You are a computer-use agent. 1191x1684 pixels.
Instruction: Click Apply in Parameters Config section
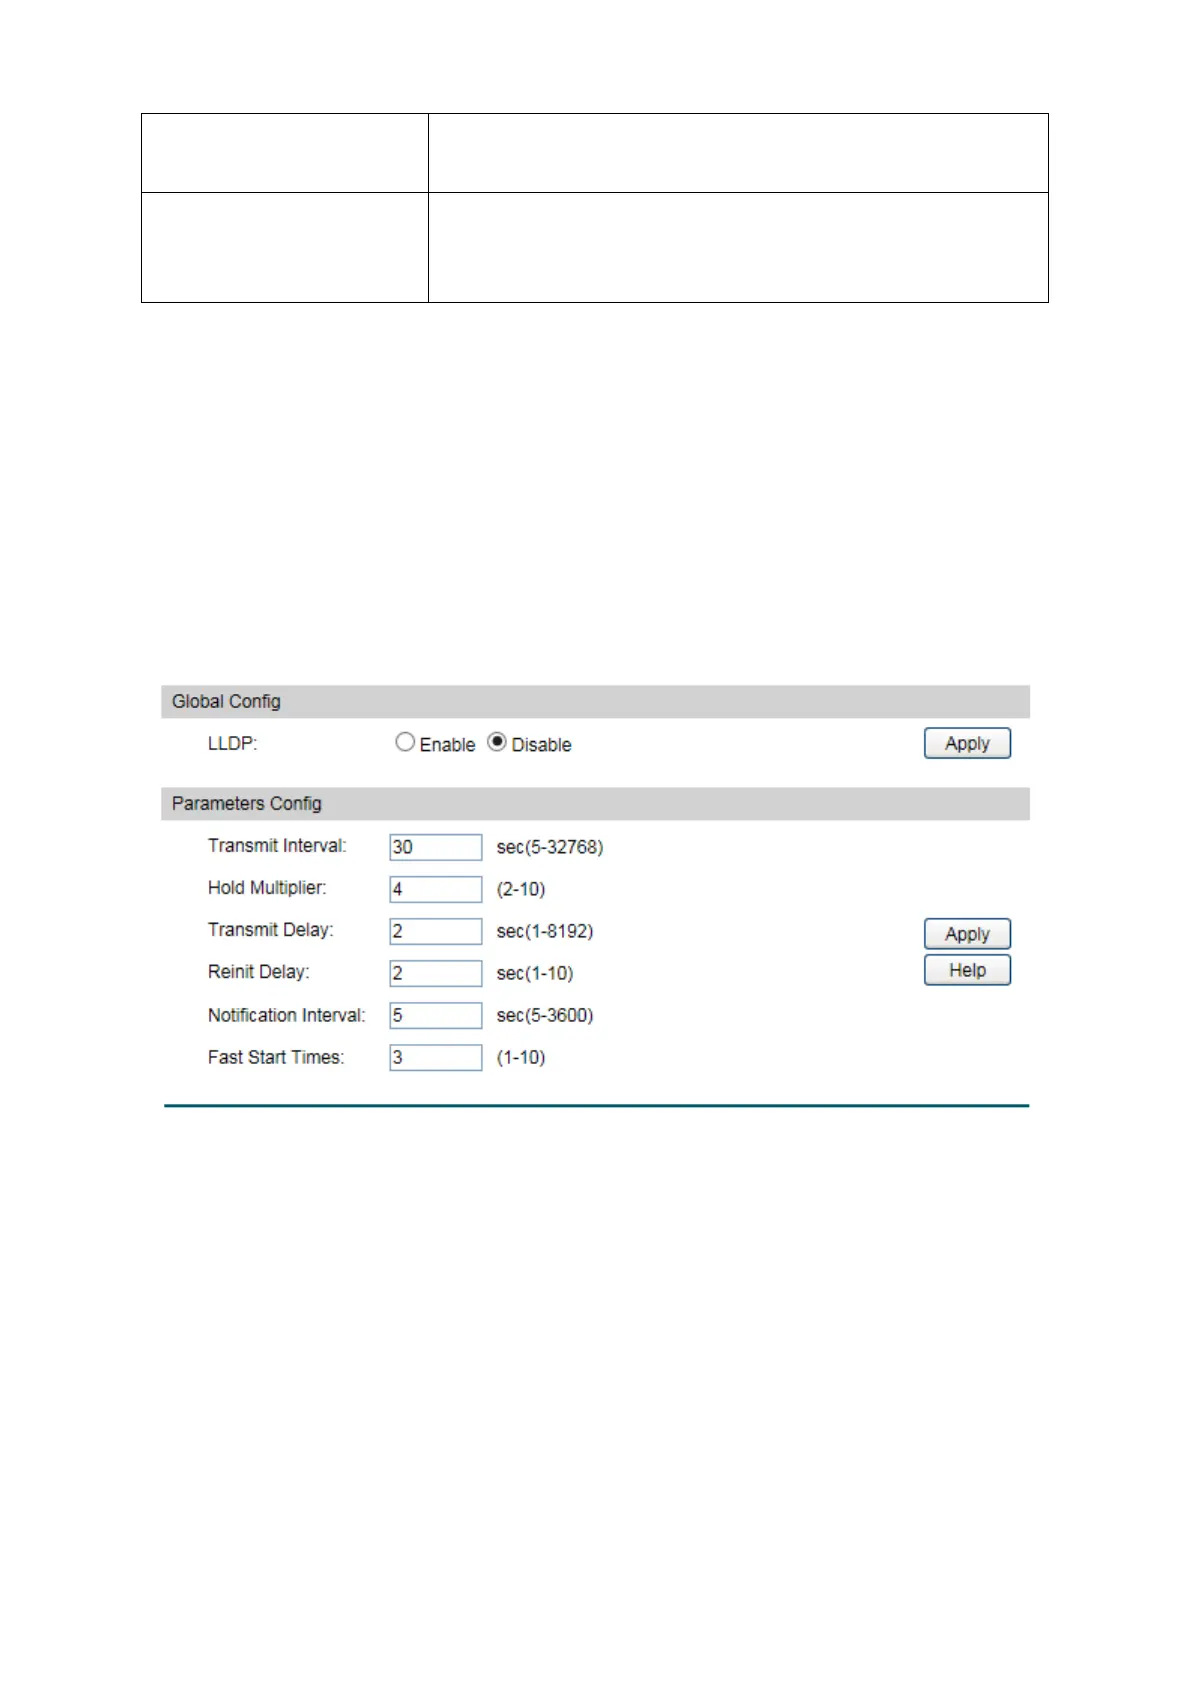(967, 934)
